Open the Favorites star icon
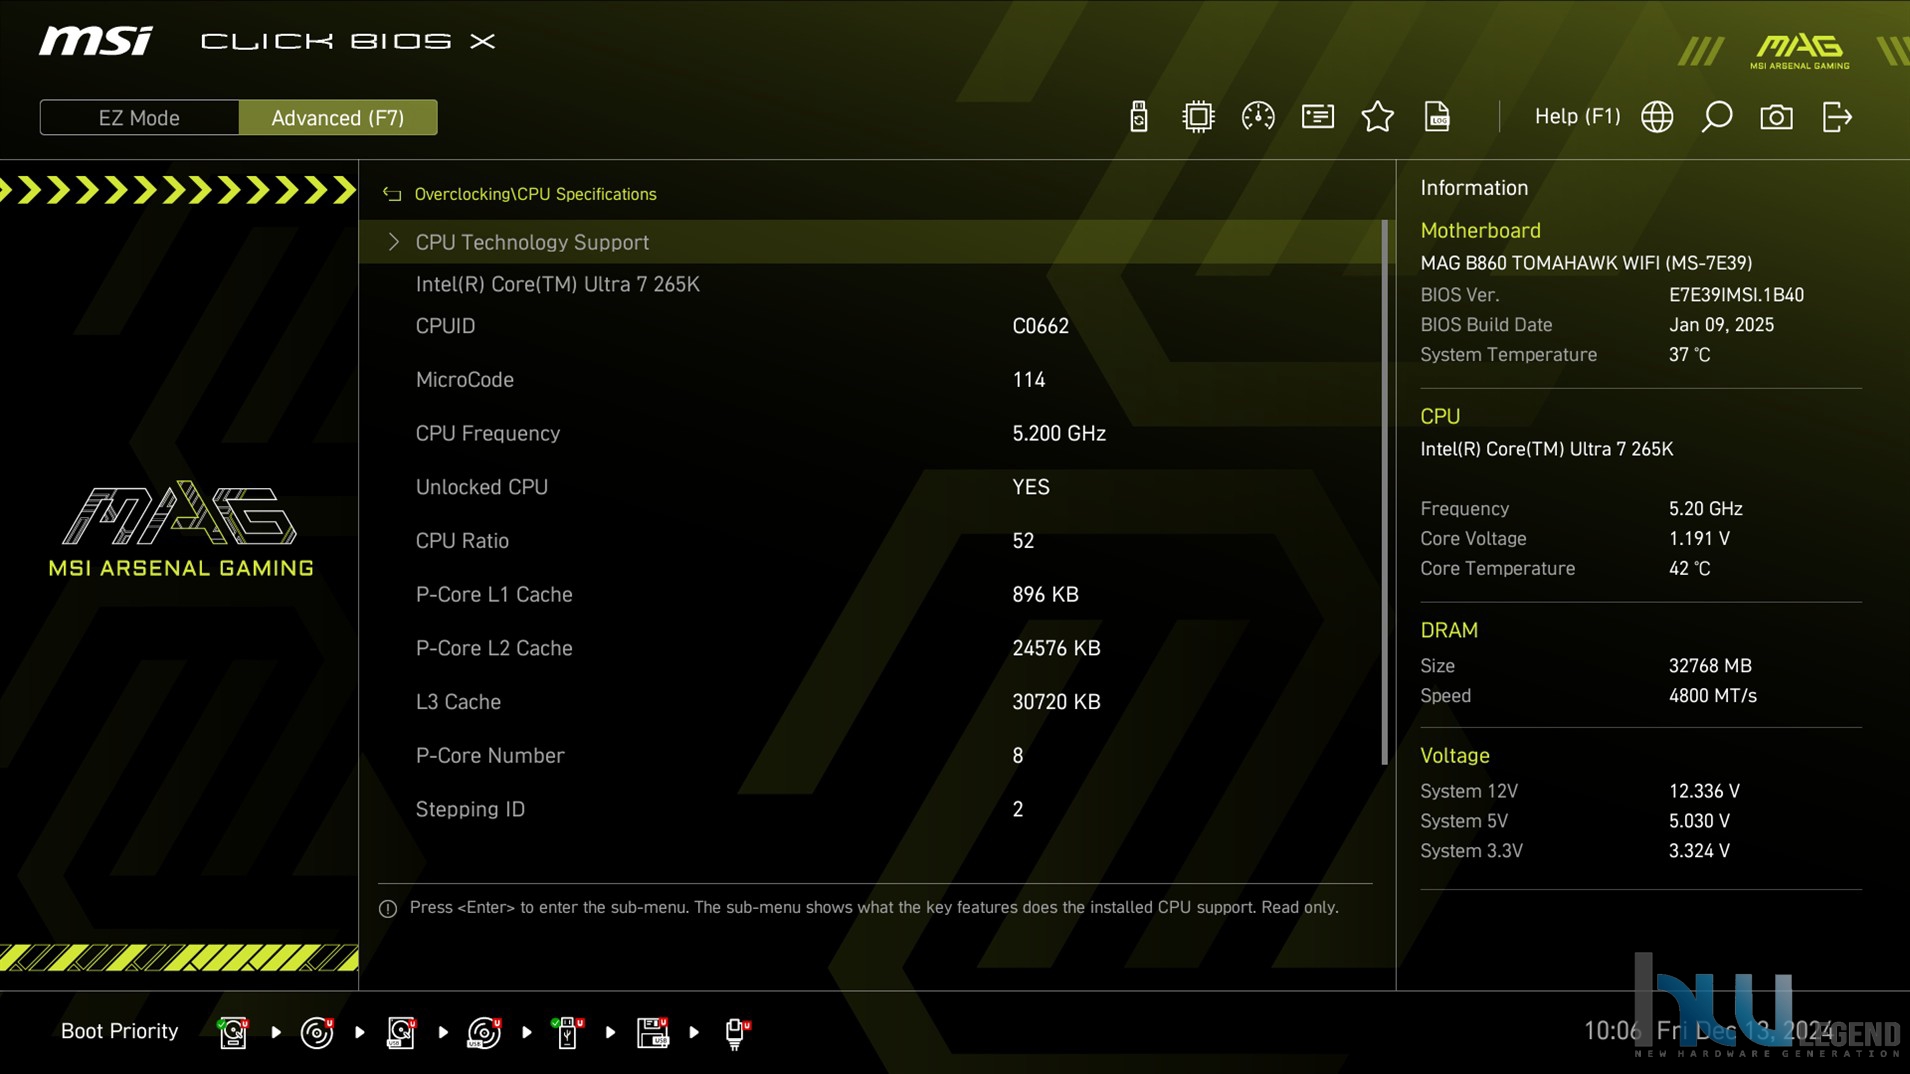Image resolution: width=1910 pixels, height=1074 pixels. coord(1378,117)
